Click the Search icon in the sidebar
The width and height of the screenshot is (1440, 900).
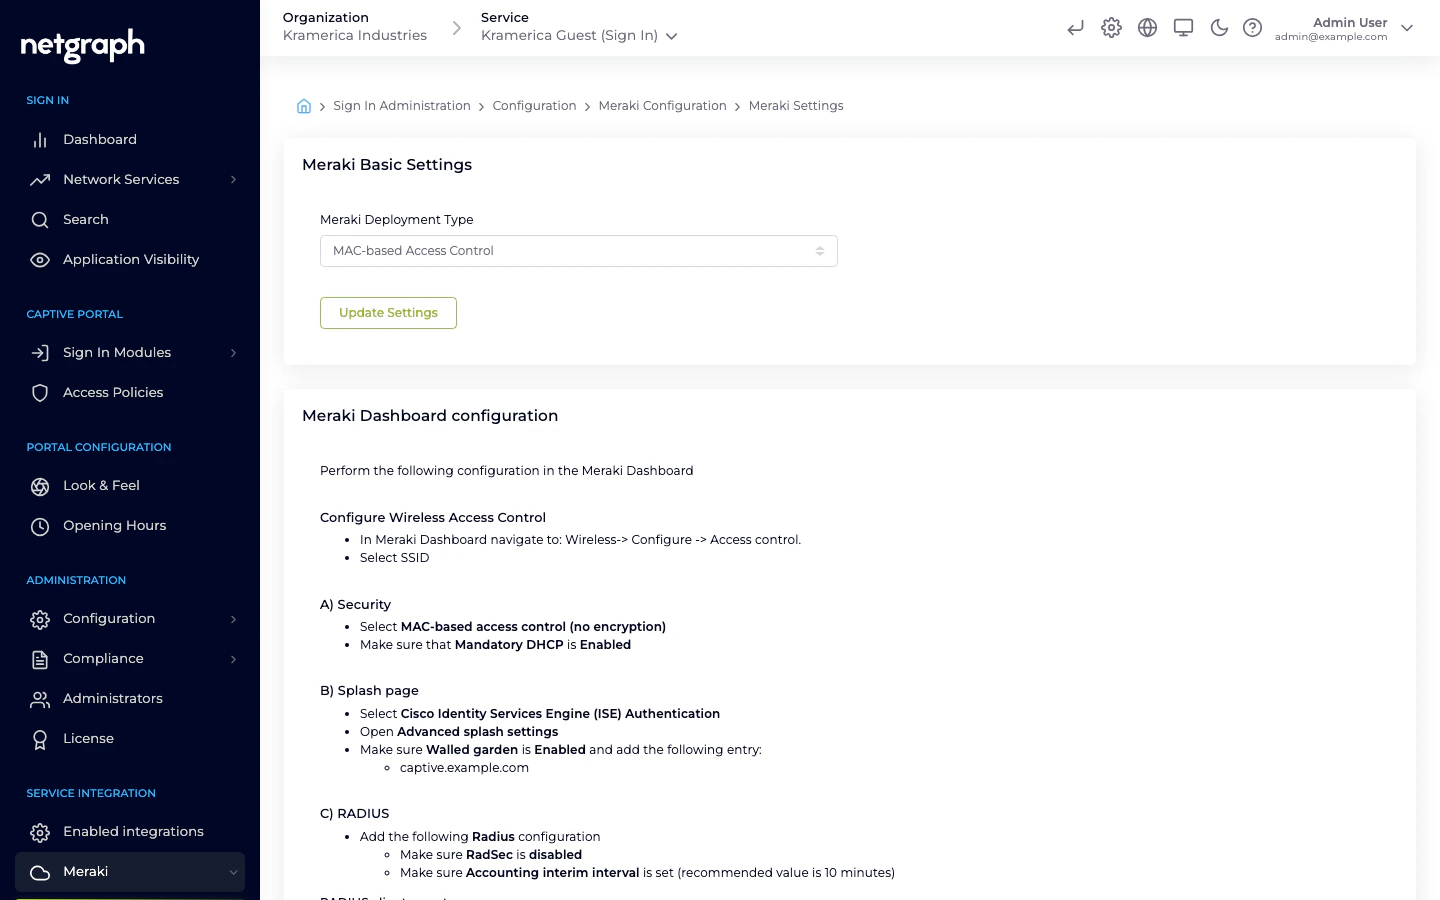coord(40,219)
